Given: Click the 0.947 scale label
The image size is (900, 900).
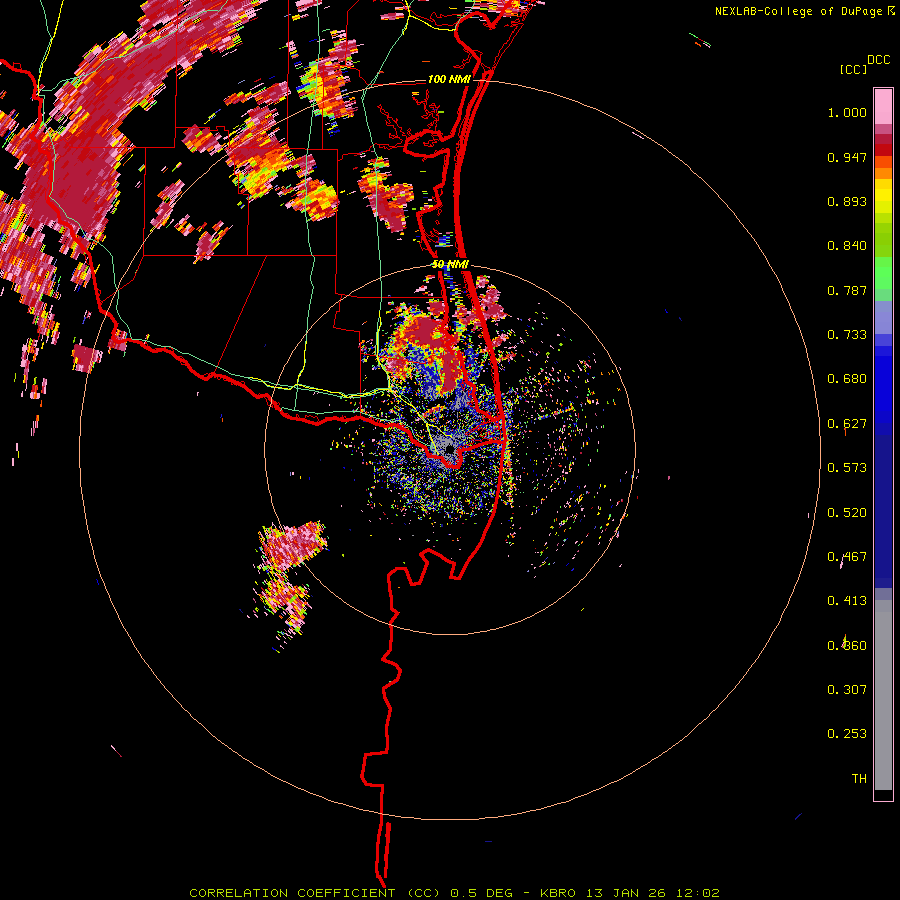Looking at the screenshot, I should click(x=847, y=157).
